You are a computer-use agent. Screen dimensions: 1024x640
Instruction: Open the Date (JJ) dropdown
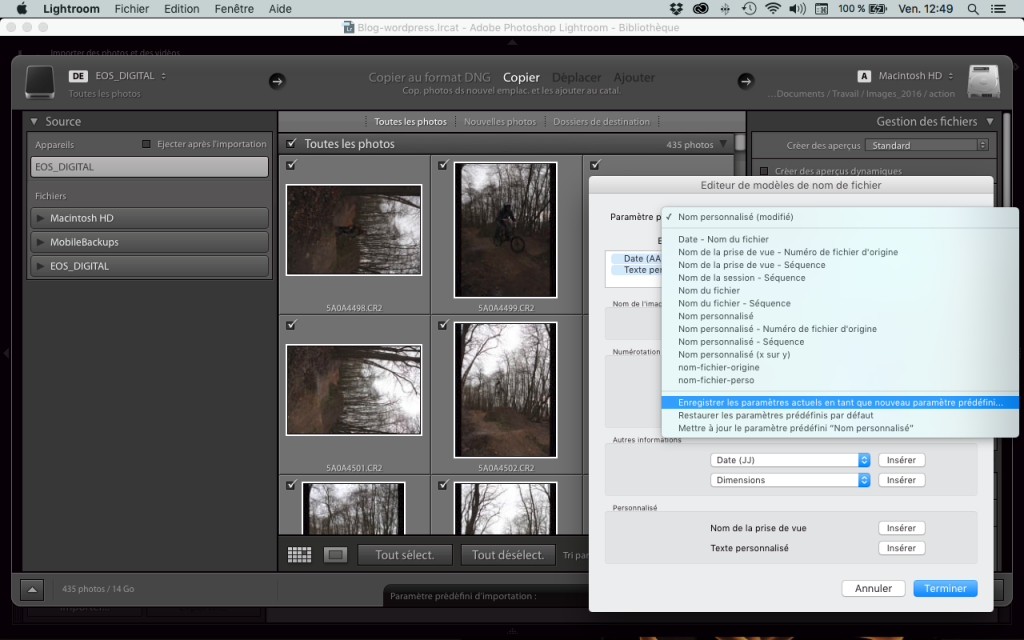(x=790, y=460)
